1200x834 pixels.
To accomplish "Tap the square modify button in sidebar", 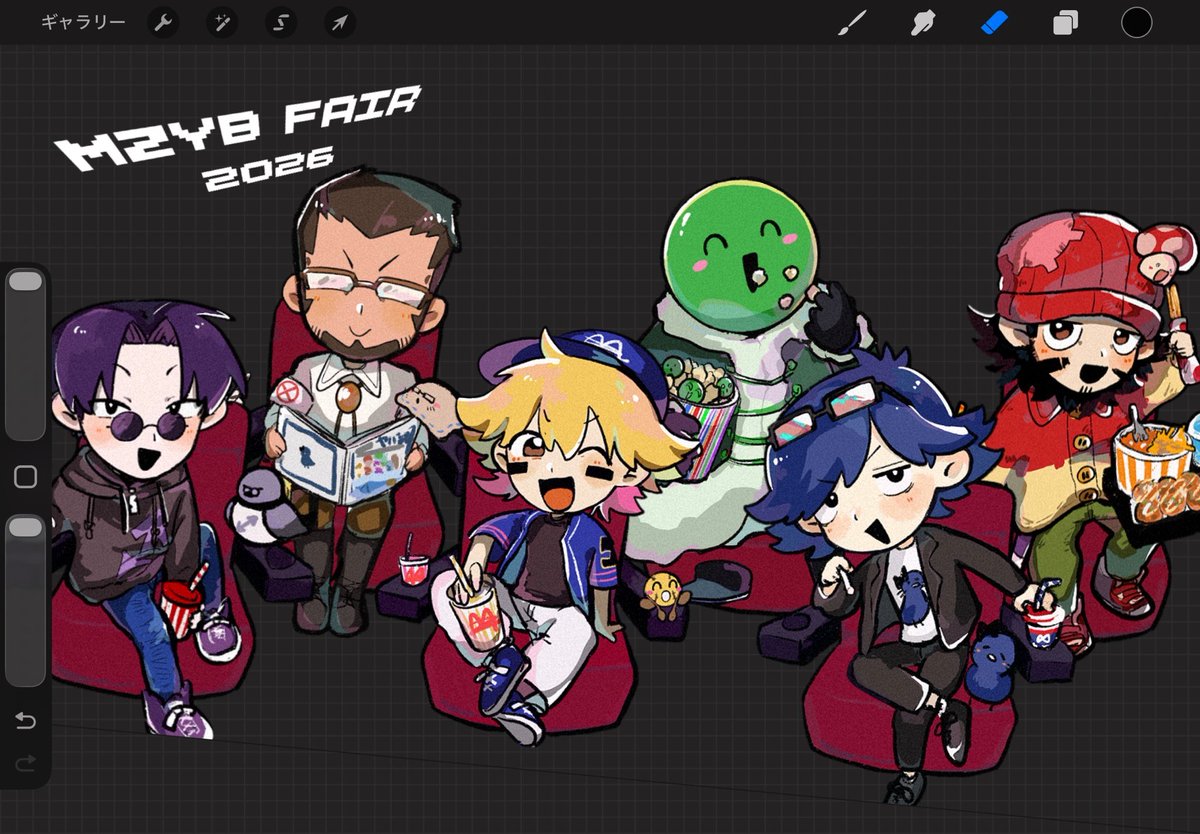I will coord(25,477).
